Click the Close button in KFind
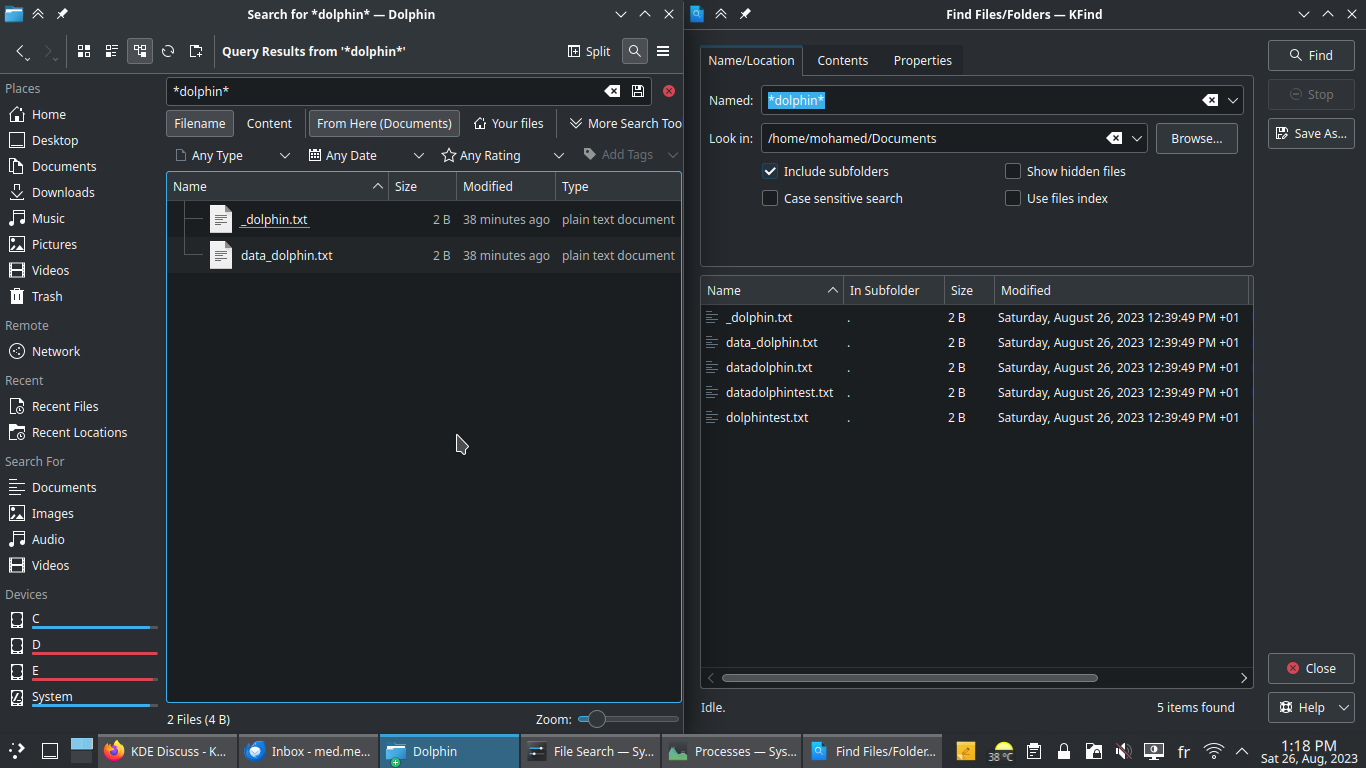The image size is (1366, 768). pyautogui.click(x=1311, y=668)
